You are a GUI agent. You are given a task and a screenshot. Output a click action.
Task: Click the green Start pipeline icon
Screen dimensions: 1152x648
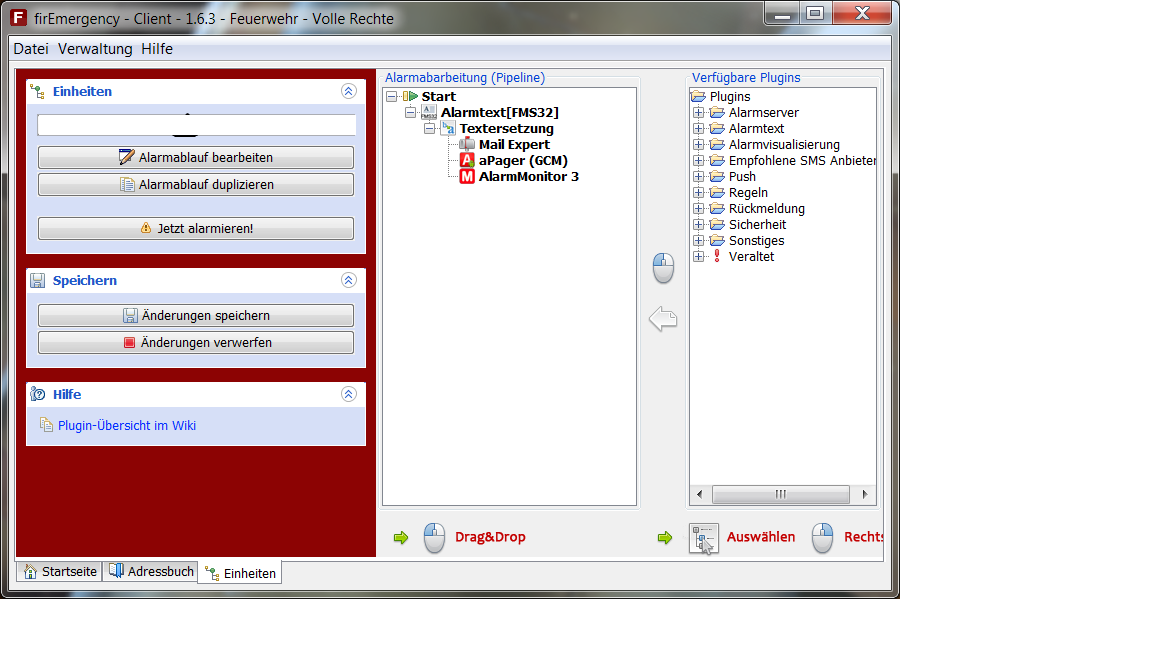pos(410,97)
